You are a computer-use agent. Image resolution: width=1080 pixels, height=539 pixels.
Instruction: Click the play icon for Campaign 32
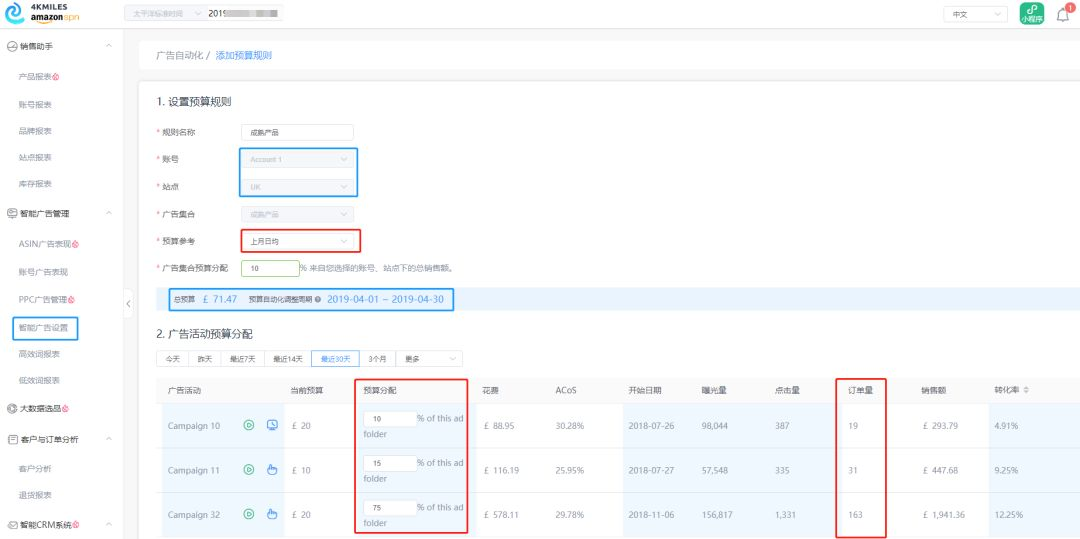coord(249,514)
